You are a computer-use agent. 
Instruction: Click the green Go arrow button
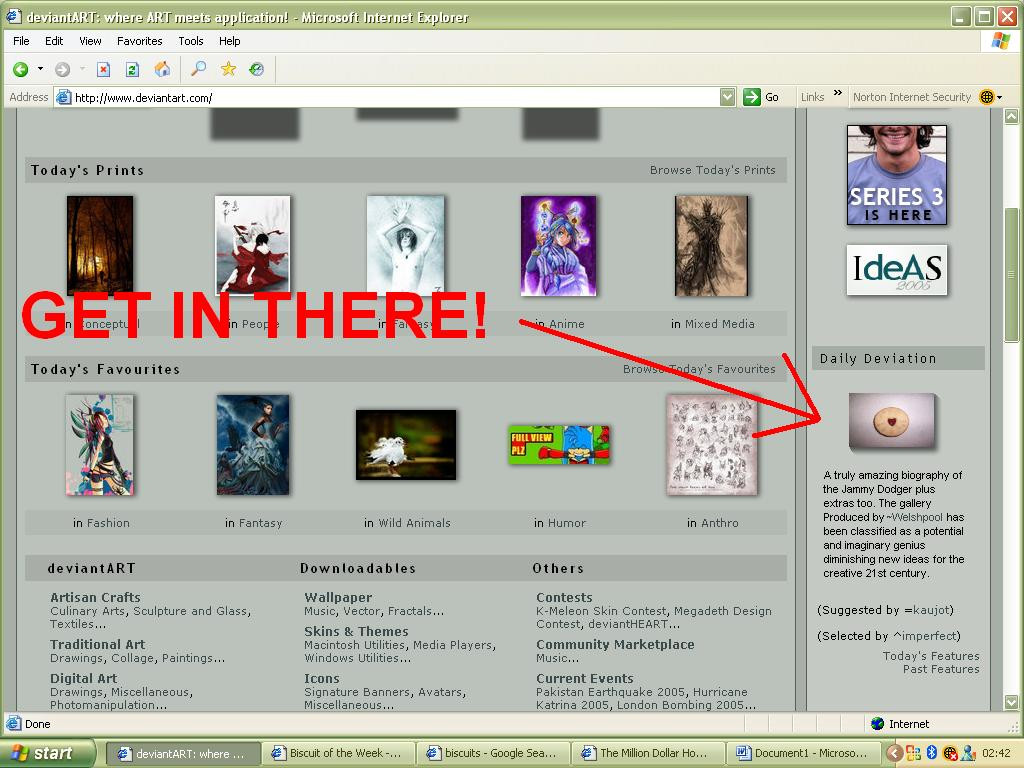click(752, 97)
